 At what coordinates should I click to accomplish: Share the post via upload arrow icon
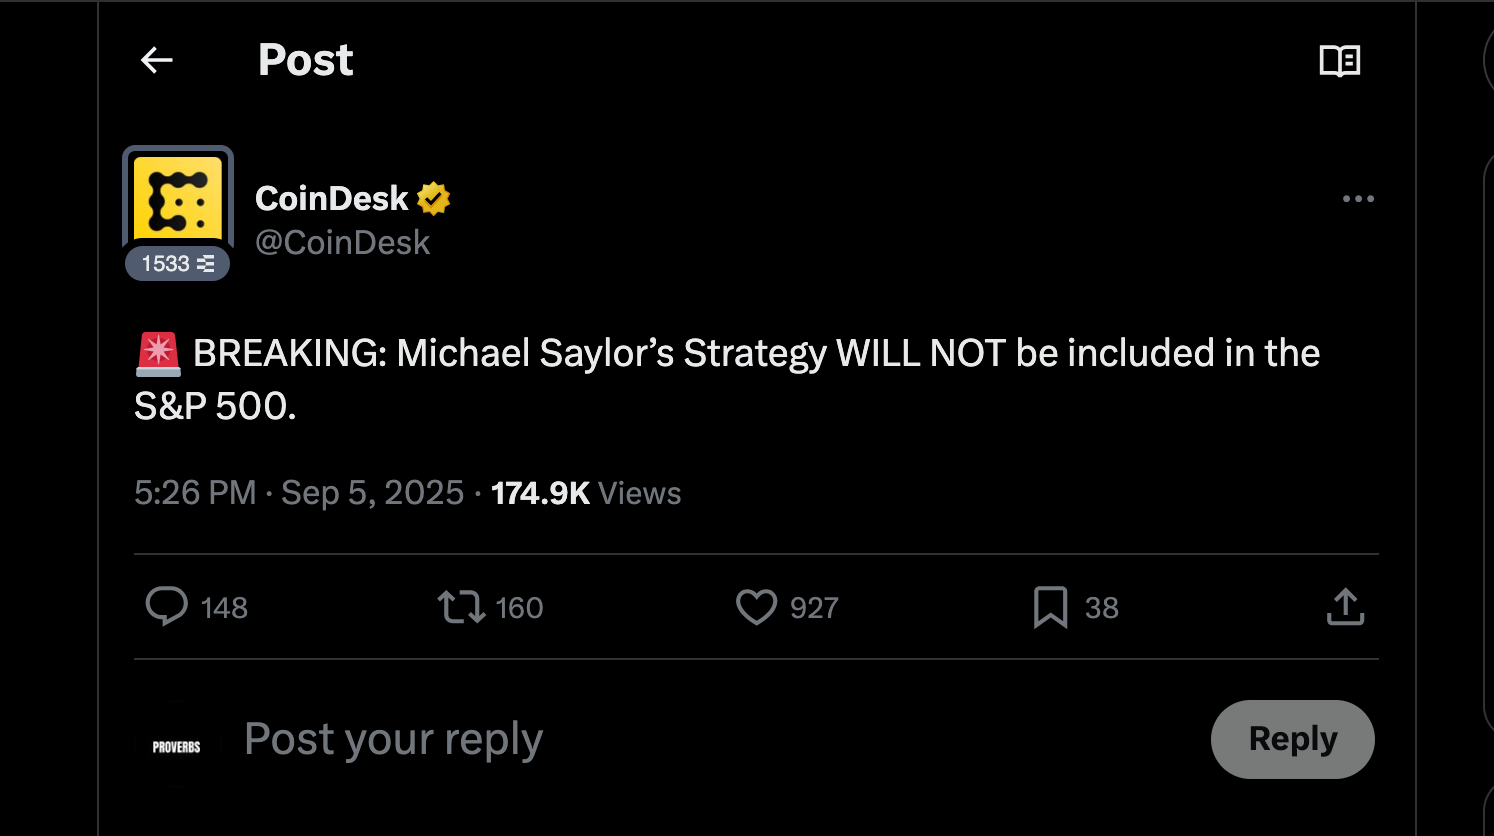tap(1345, 607)
